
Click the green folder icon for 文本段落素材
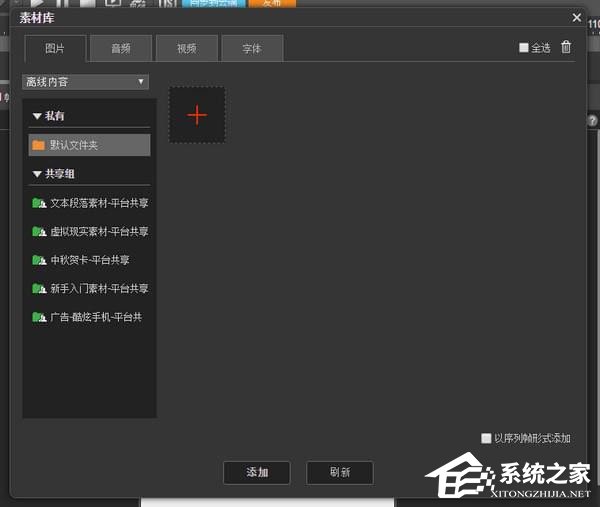[39, 203]
